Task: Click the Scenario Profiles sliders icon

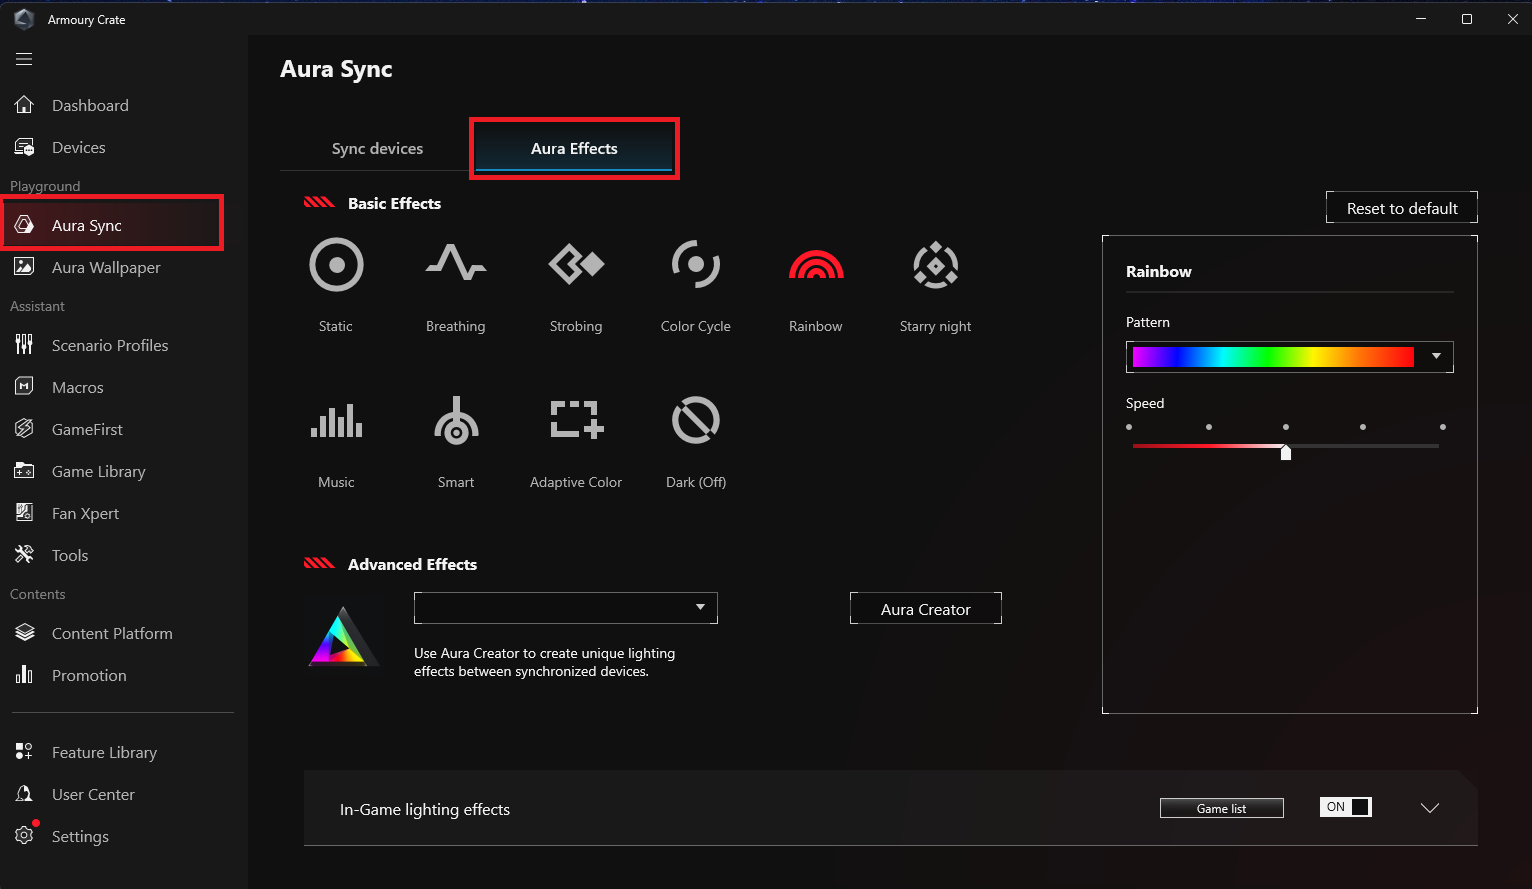Action: [x=25, y=345]
